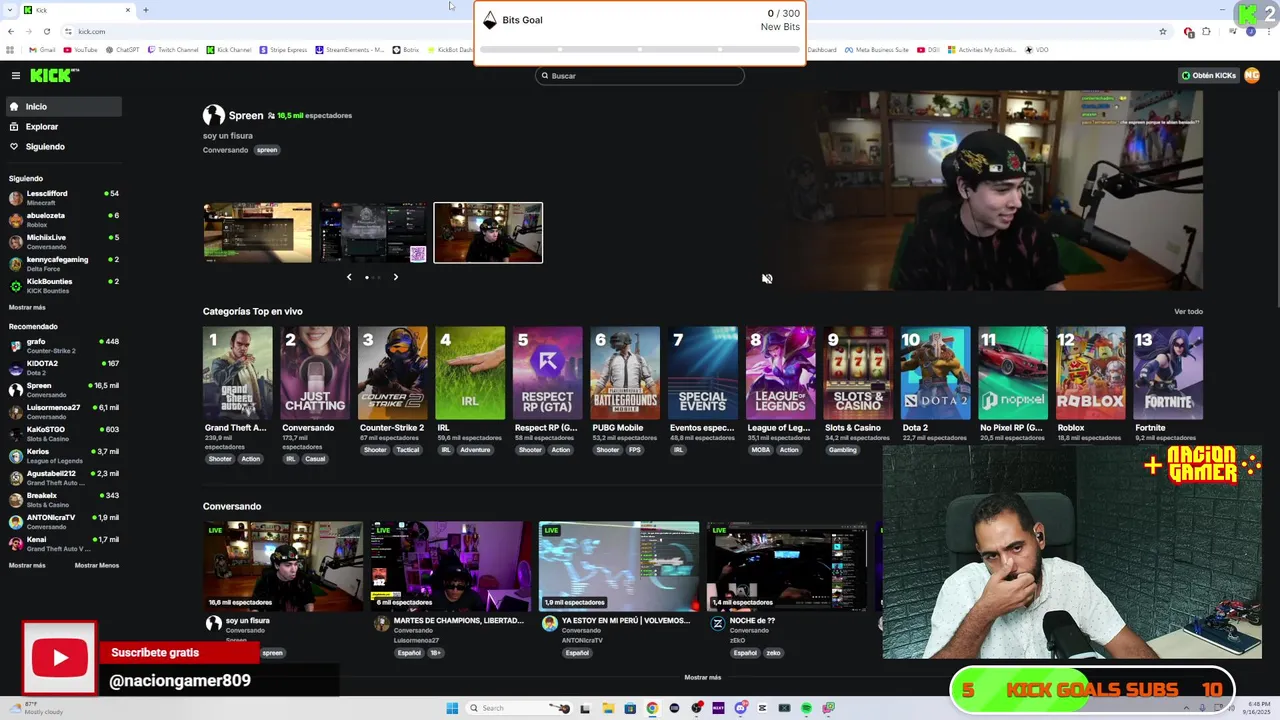Open Roblox category card
Image resolution: width=1280 pixels, height=720 pixels.
click(x=1090, y=373)
